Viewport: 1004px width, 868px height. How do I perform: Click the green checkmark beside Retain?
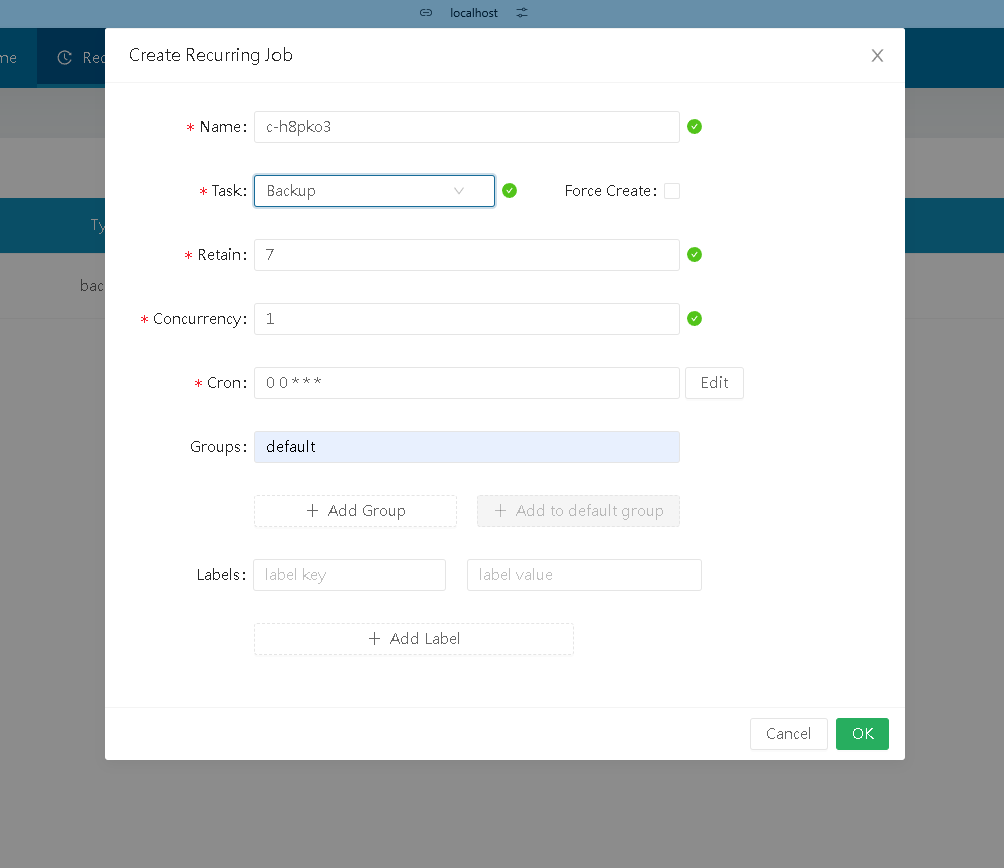pos(695,255)
